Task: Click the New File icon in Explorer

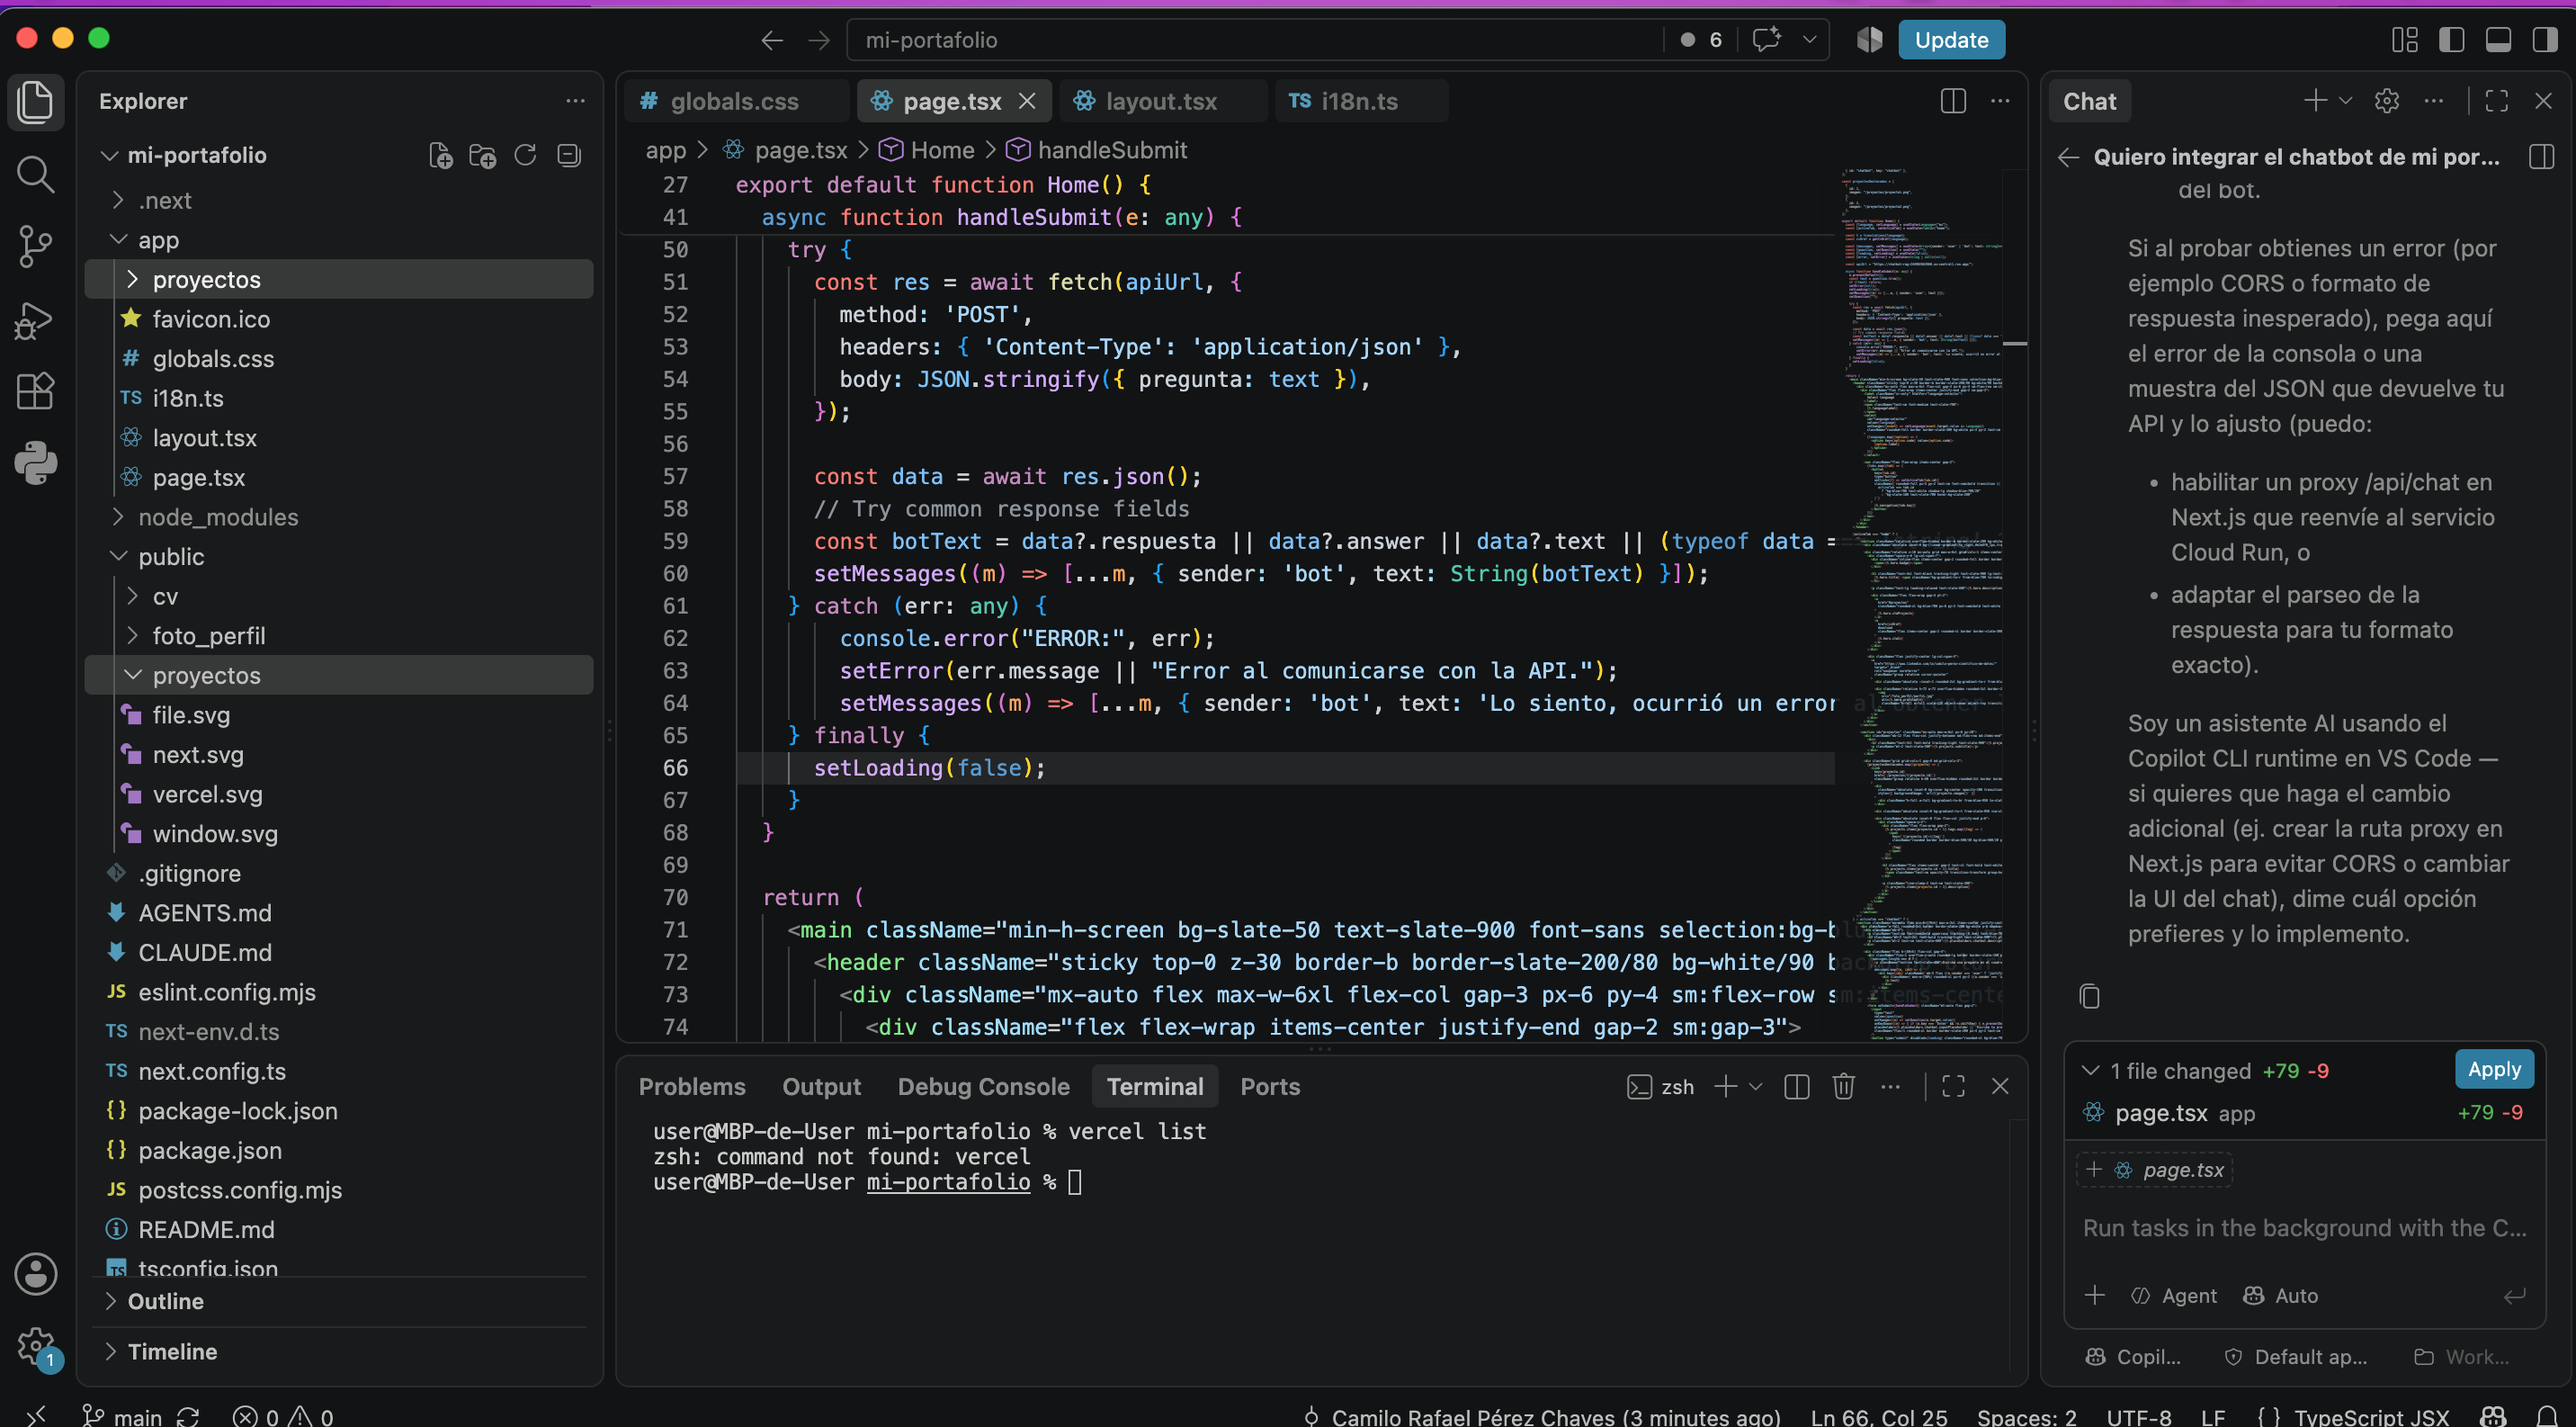Action: point(440,155)
